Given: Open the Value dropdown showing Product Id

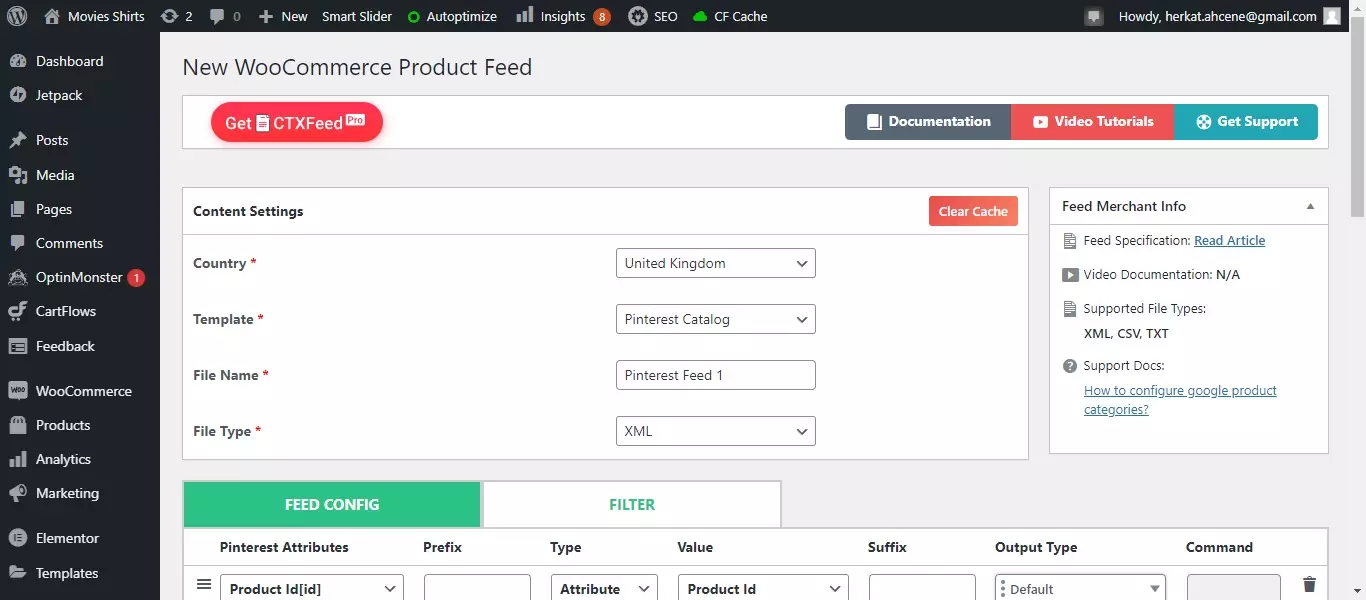Looking at the screenshot, I should (763, 588).
